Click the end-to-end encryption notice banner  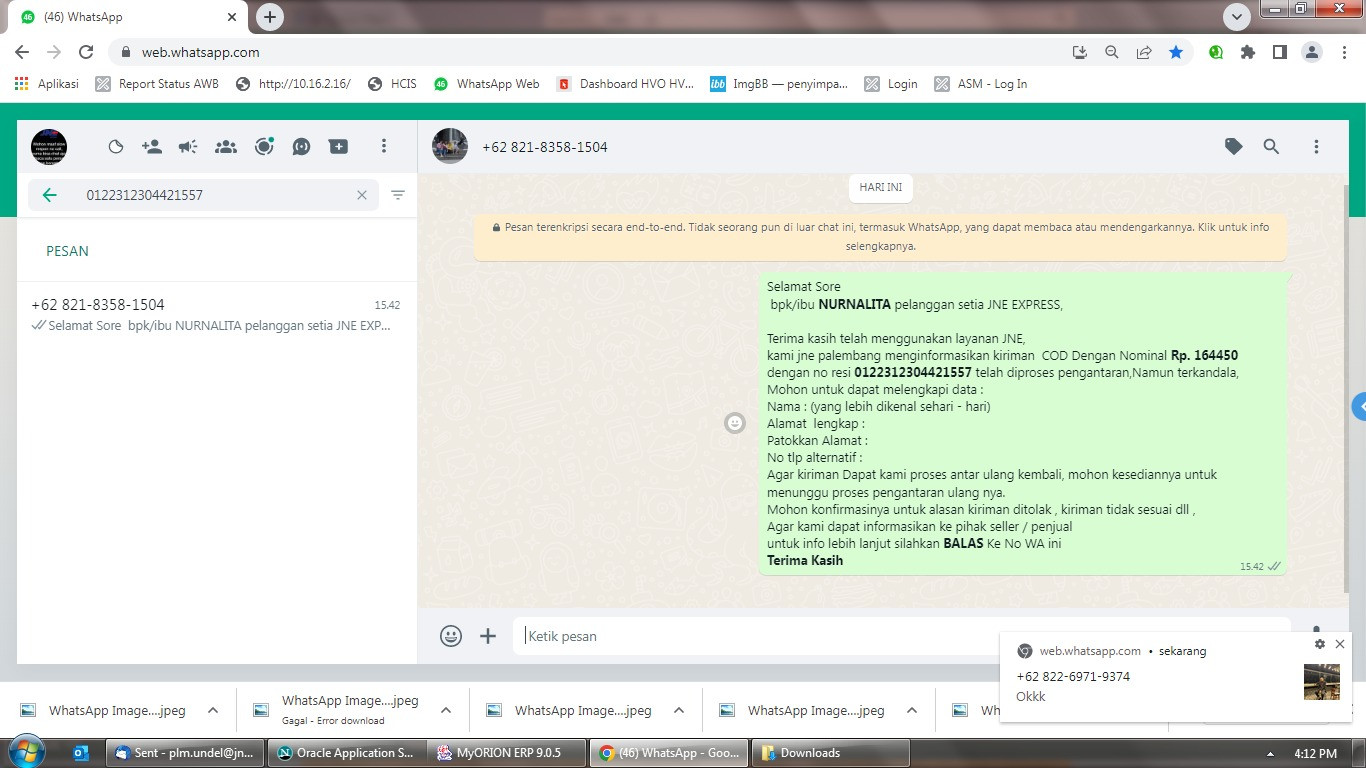pyautogui.click(x=881, y=236)
